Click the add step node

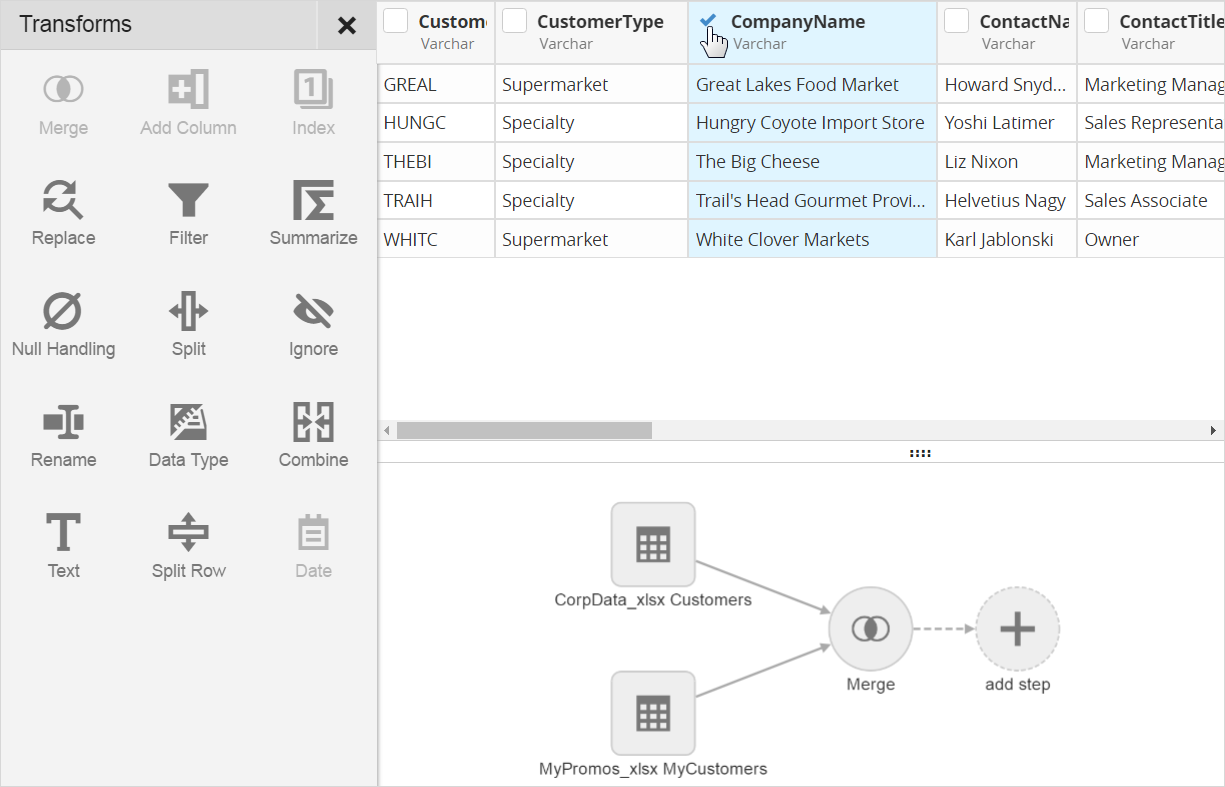(1017, 629)
